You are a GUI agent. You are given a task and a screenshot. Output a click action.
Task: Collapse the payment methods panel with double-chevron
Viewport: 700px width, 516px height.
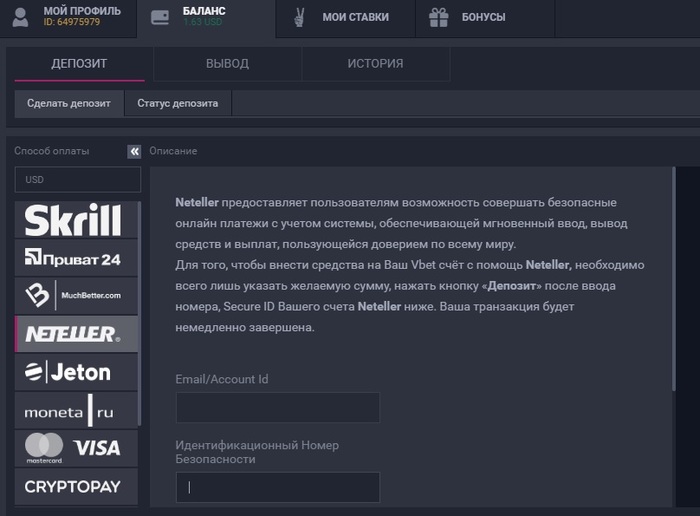click(x=134, y=152)
